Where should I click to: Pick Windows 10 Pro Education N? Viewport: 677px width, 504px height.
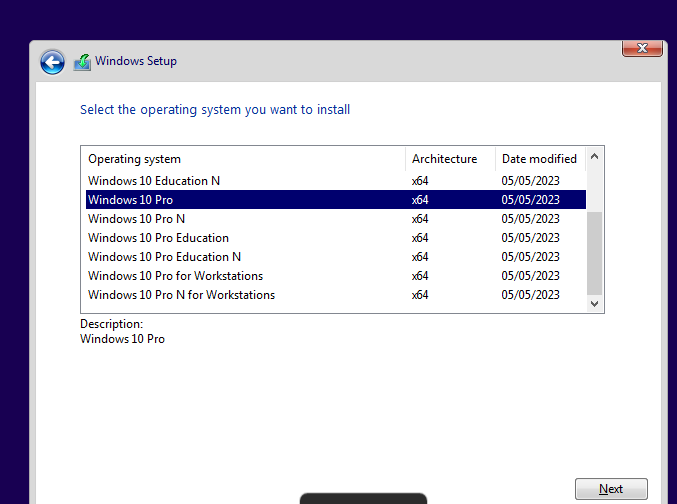click(x=336, y=257)
